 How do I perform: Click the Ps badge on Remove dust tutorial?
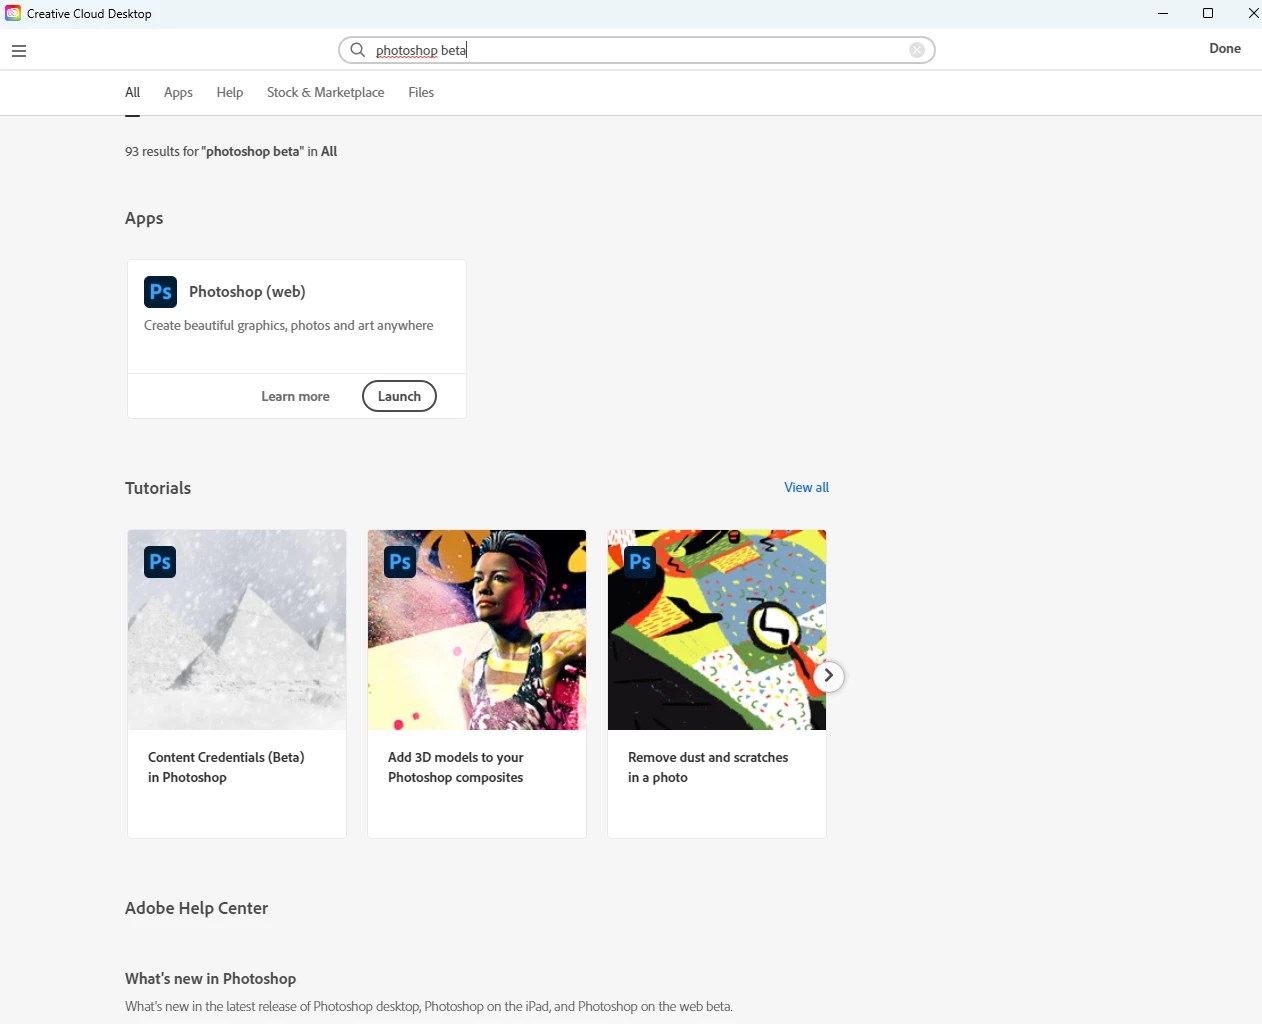coord(640,562)
